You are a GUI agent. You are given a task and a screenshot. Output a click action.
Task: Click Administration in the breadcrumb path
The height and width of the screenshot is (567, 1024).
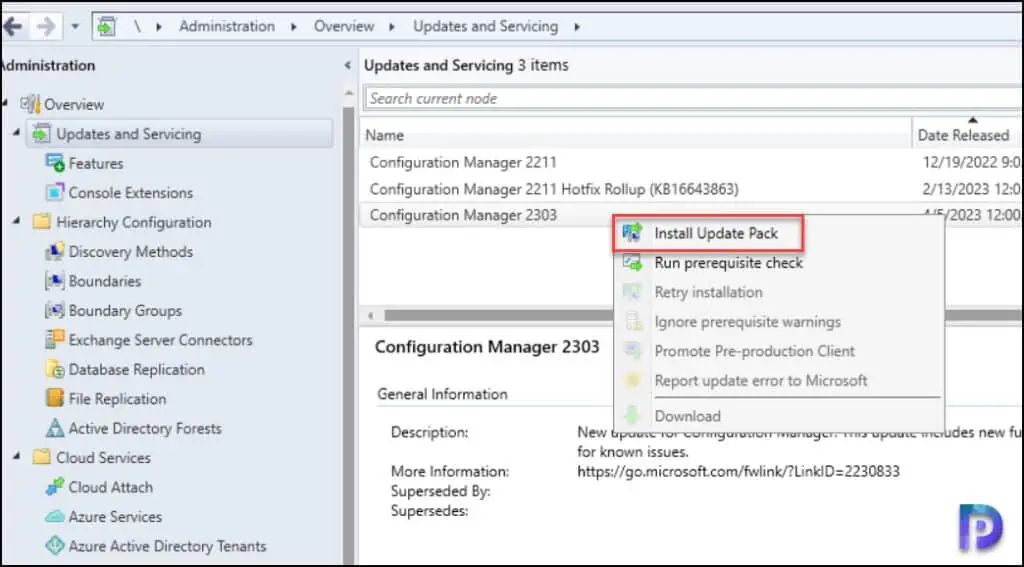[x=227, y=27]
